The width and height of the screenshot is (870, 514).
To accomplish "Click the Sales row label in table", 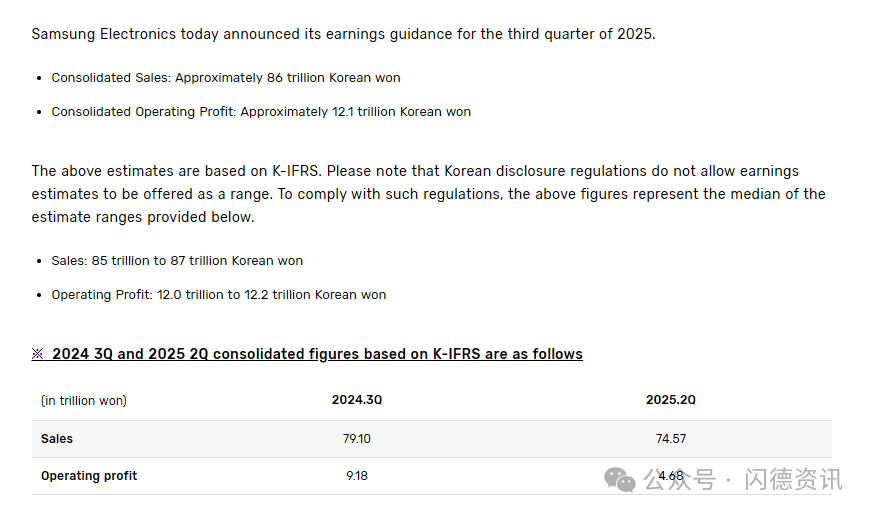I will tap(57, 439).
